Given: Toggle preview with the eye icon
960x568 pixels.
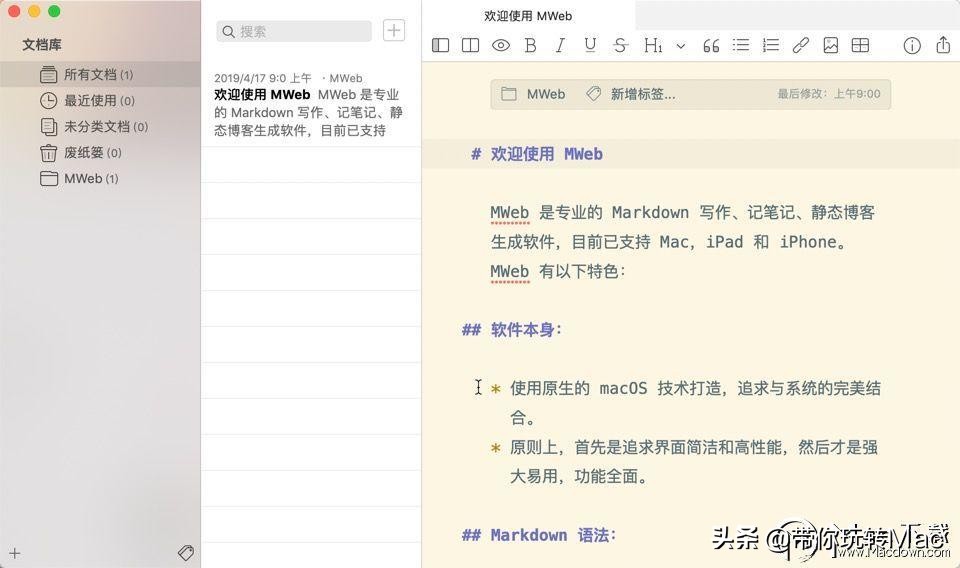Looking at the screenshot, I should click(501, 45).
